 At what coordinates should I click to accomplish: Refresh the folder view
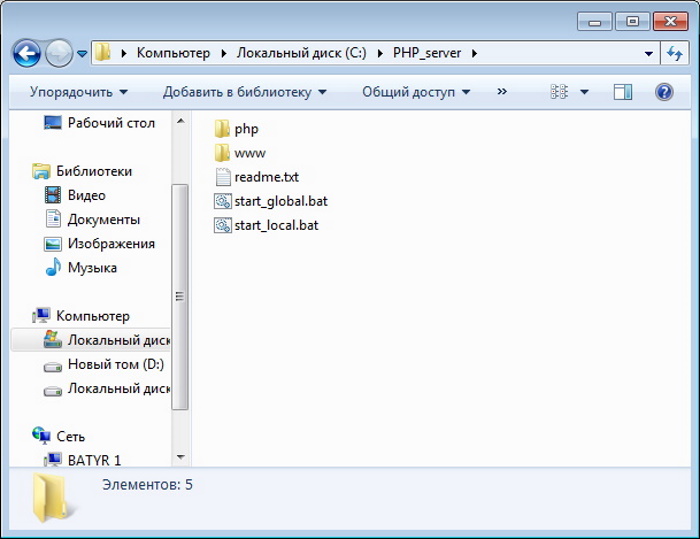(674, 54)
